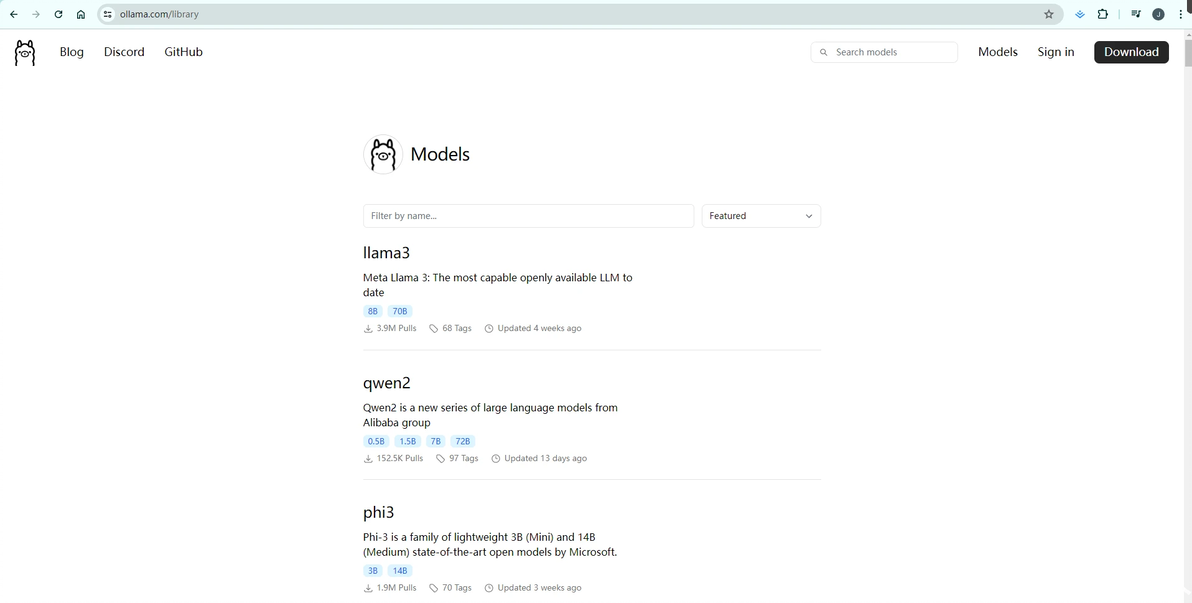This screenshot has height=603, width=1192.
Task: Click the 152.5K Pulls text
Action: click(400, 459)
